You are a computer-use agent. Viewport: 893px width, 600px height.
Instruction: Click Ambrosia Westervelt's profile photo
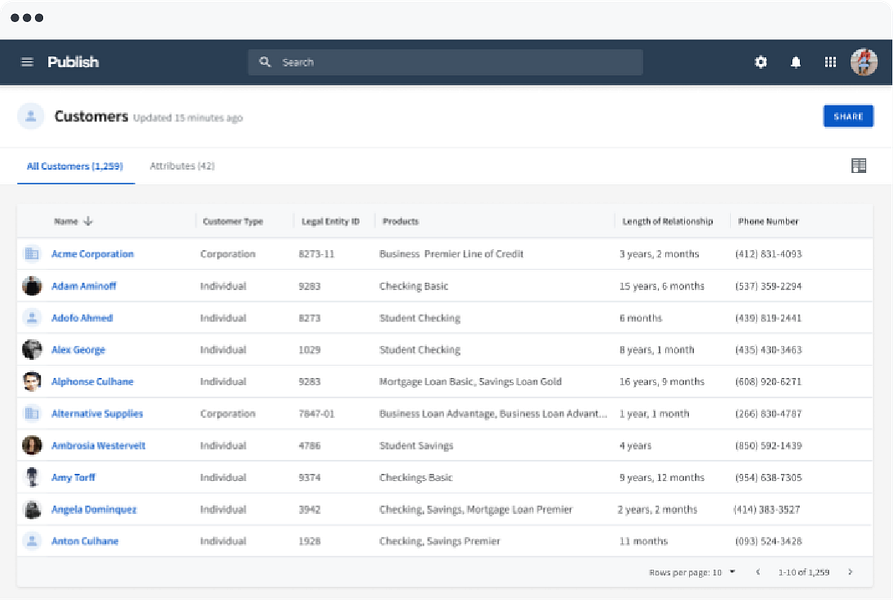coord(32,445)
